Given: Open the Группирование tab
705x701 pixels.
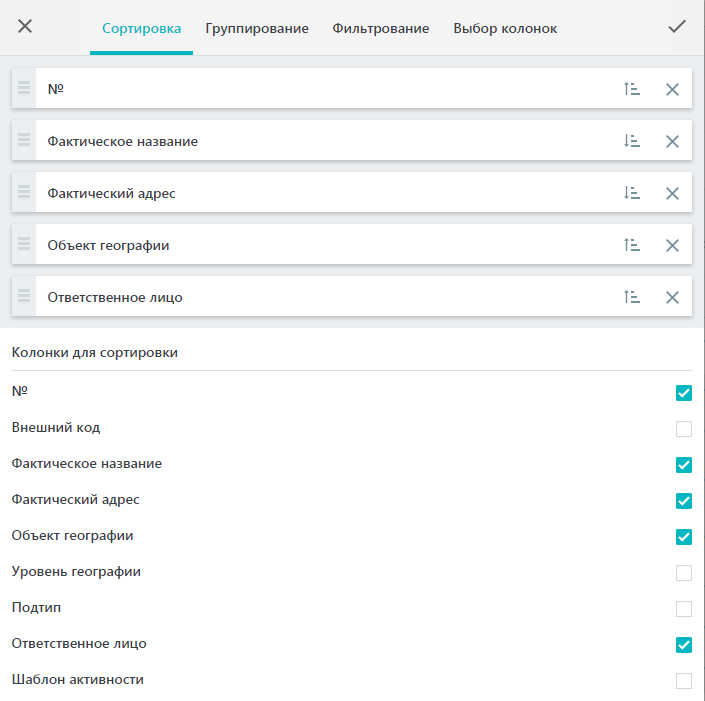Looking at the screenshot, I should pyautogui.click(x=257, y=28).
